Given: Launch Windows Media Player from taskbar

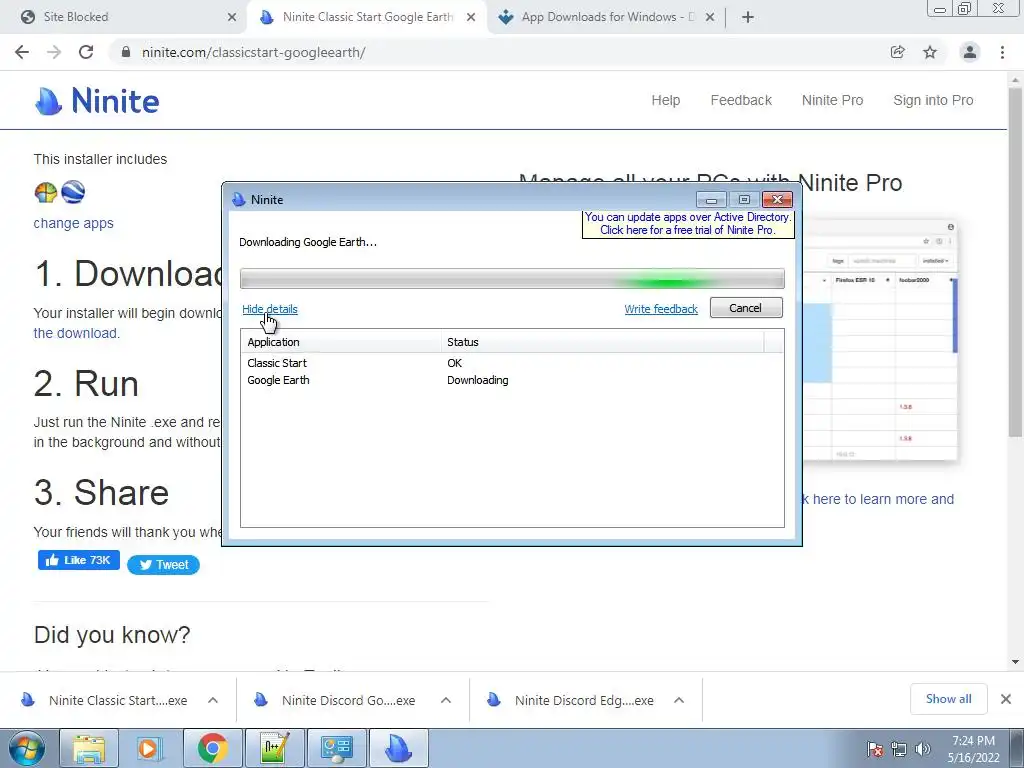Looking at the screenshot, I should 151,748.
